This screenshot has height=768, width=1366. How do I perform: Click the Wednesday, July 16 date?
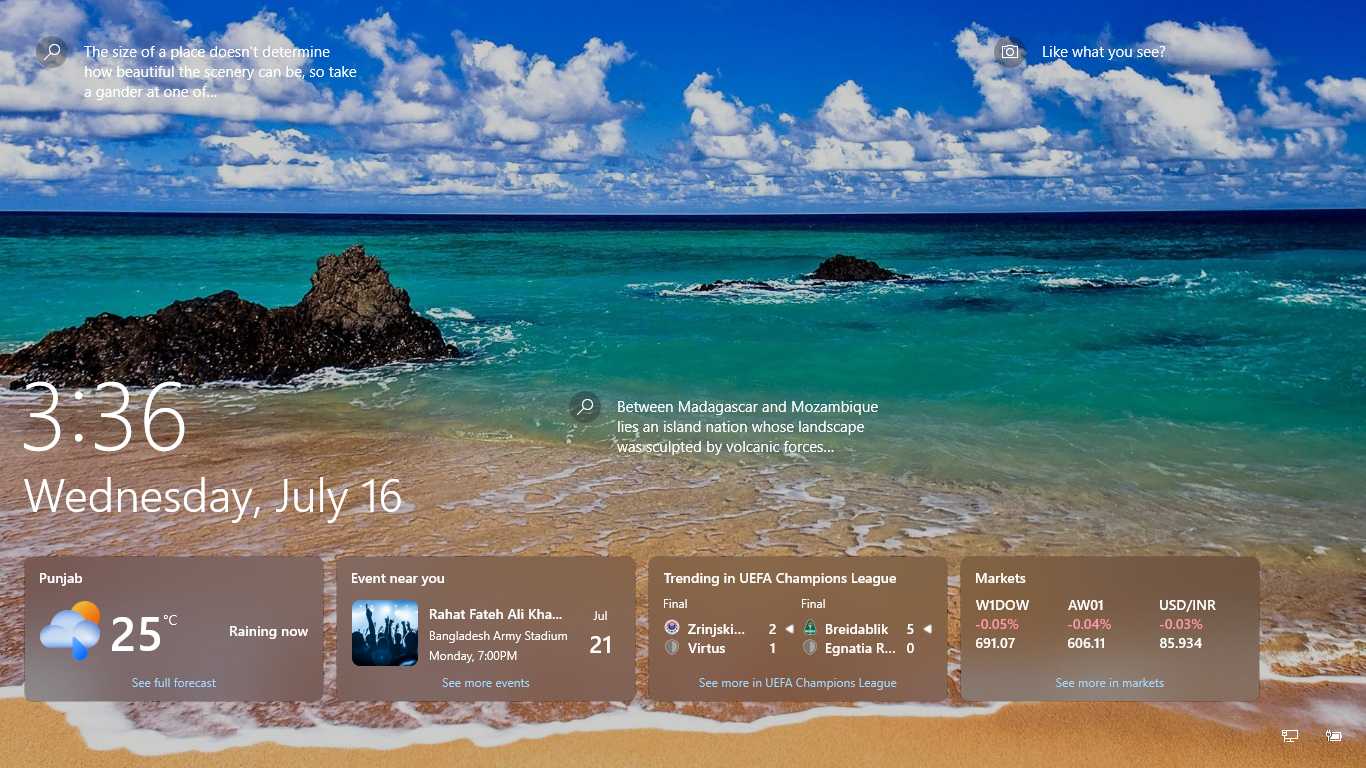pos(213,497)
